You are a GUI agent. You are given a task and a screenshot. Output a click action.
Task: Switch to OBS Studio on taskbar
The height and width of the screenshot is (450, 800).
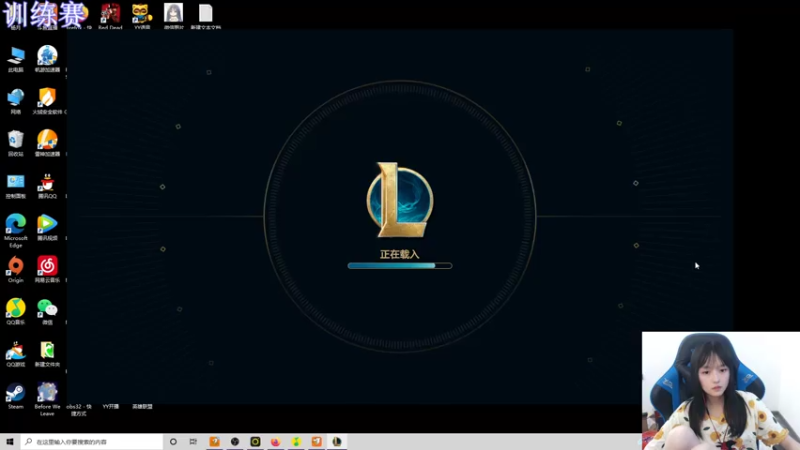pos(235,441)
